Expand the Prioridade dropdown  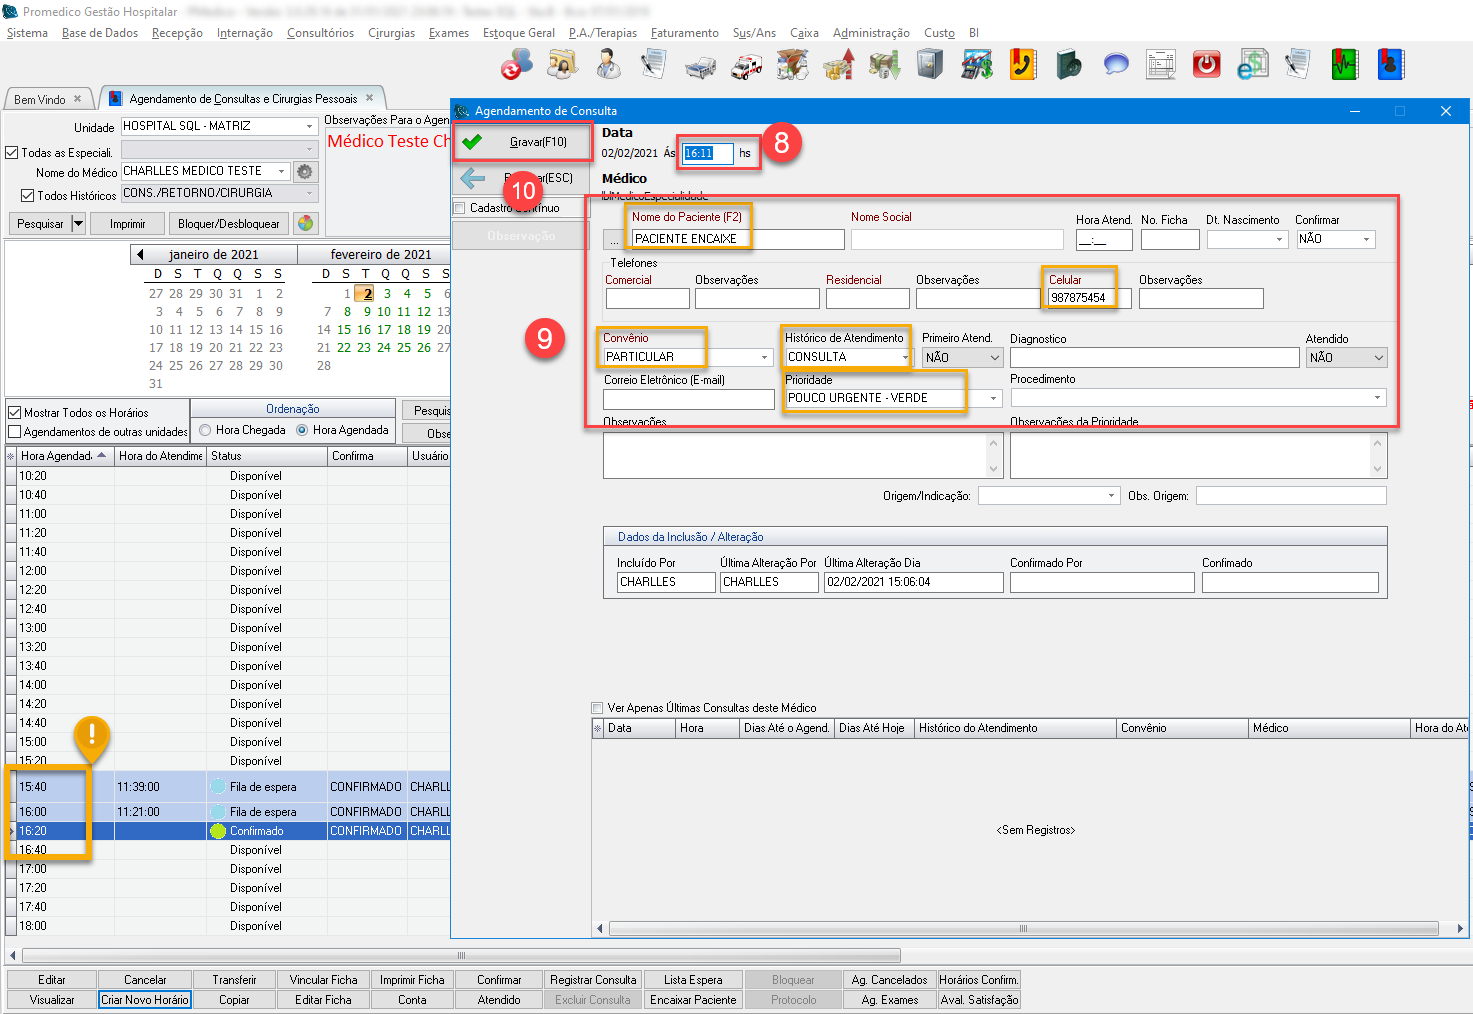(x=993, y=398)
